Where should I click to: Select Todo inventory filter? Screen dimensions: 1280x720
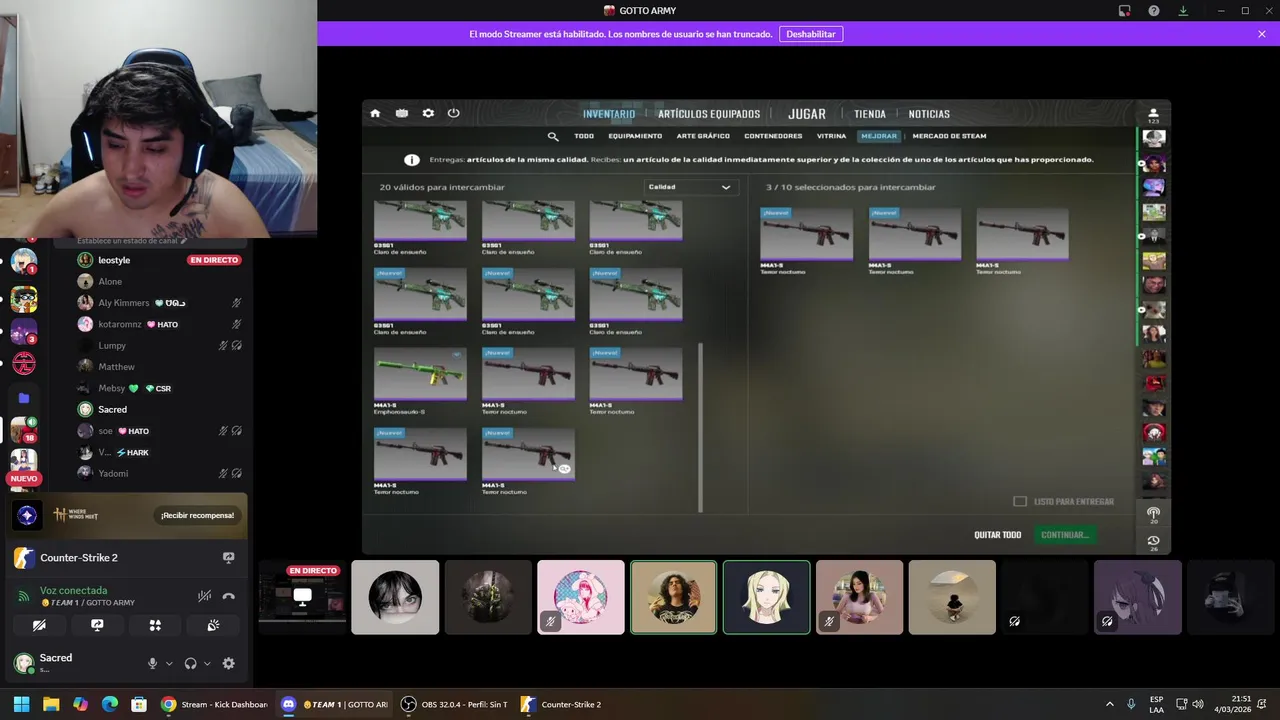click(584, 136)
